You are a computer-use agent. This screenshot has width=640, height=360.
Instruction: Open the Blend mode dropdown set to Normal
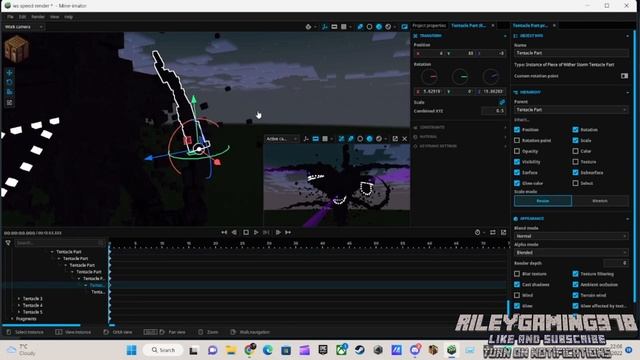[x=571, y=236]
